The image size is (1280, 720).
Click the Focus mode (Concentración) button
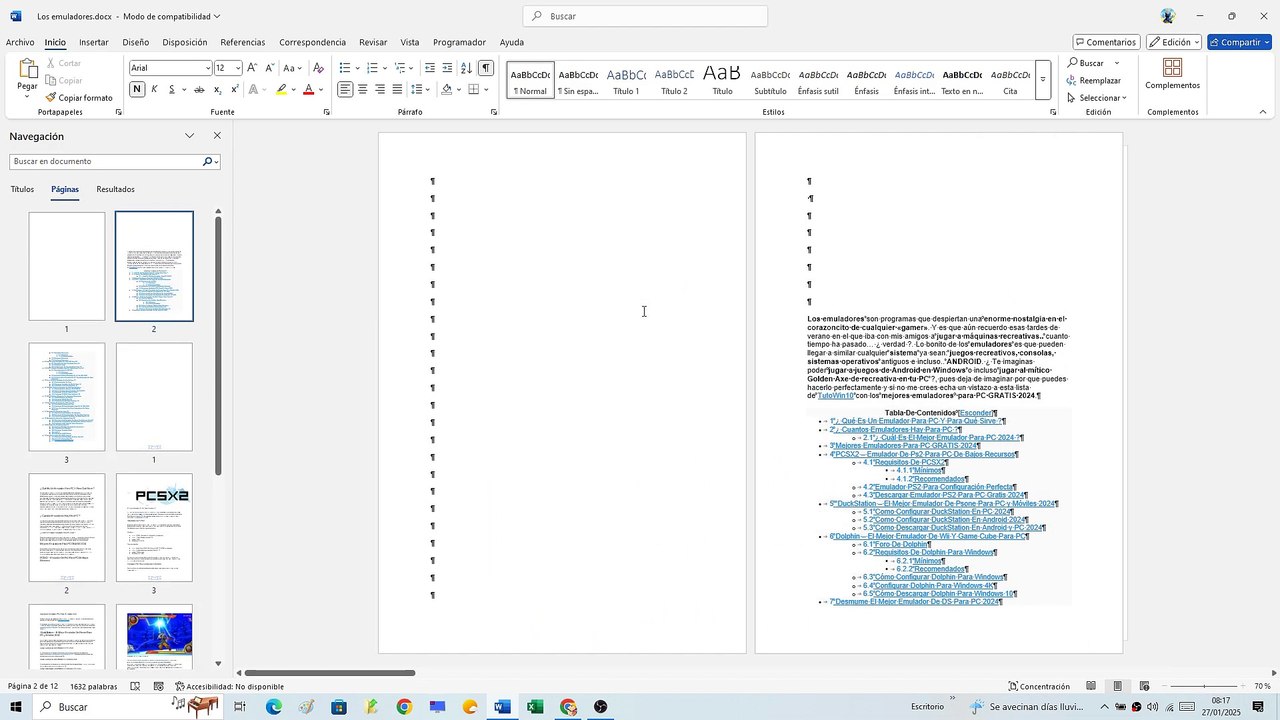pyautogui.click(x=1039, y=686)
